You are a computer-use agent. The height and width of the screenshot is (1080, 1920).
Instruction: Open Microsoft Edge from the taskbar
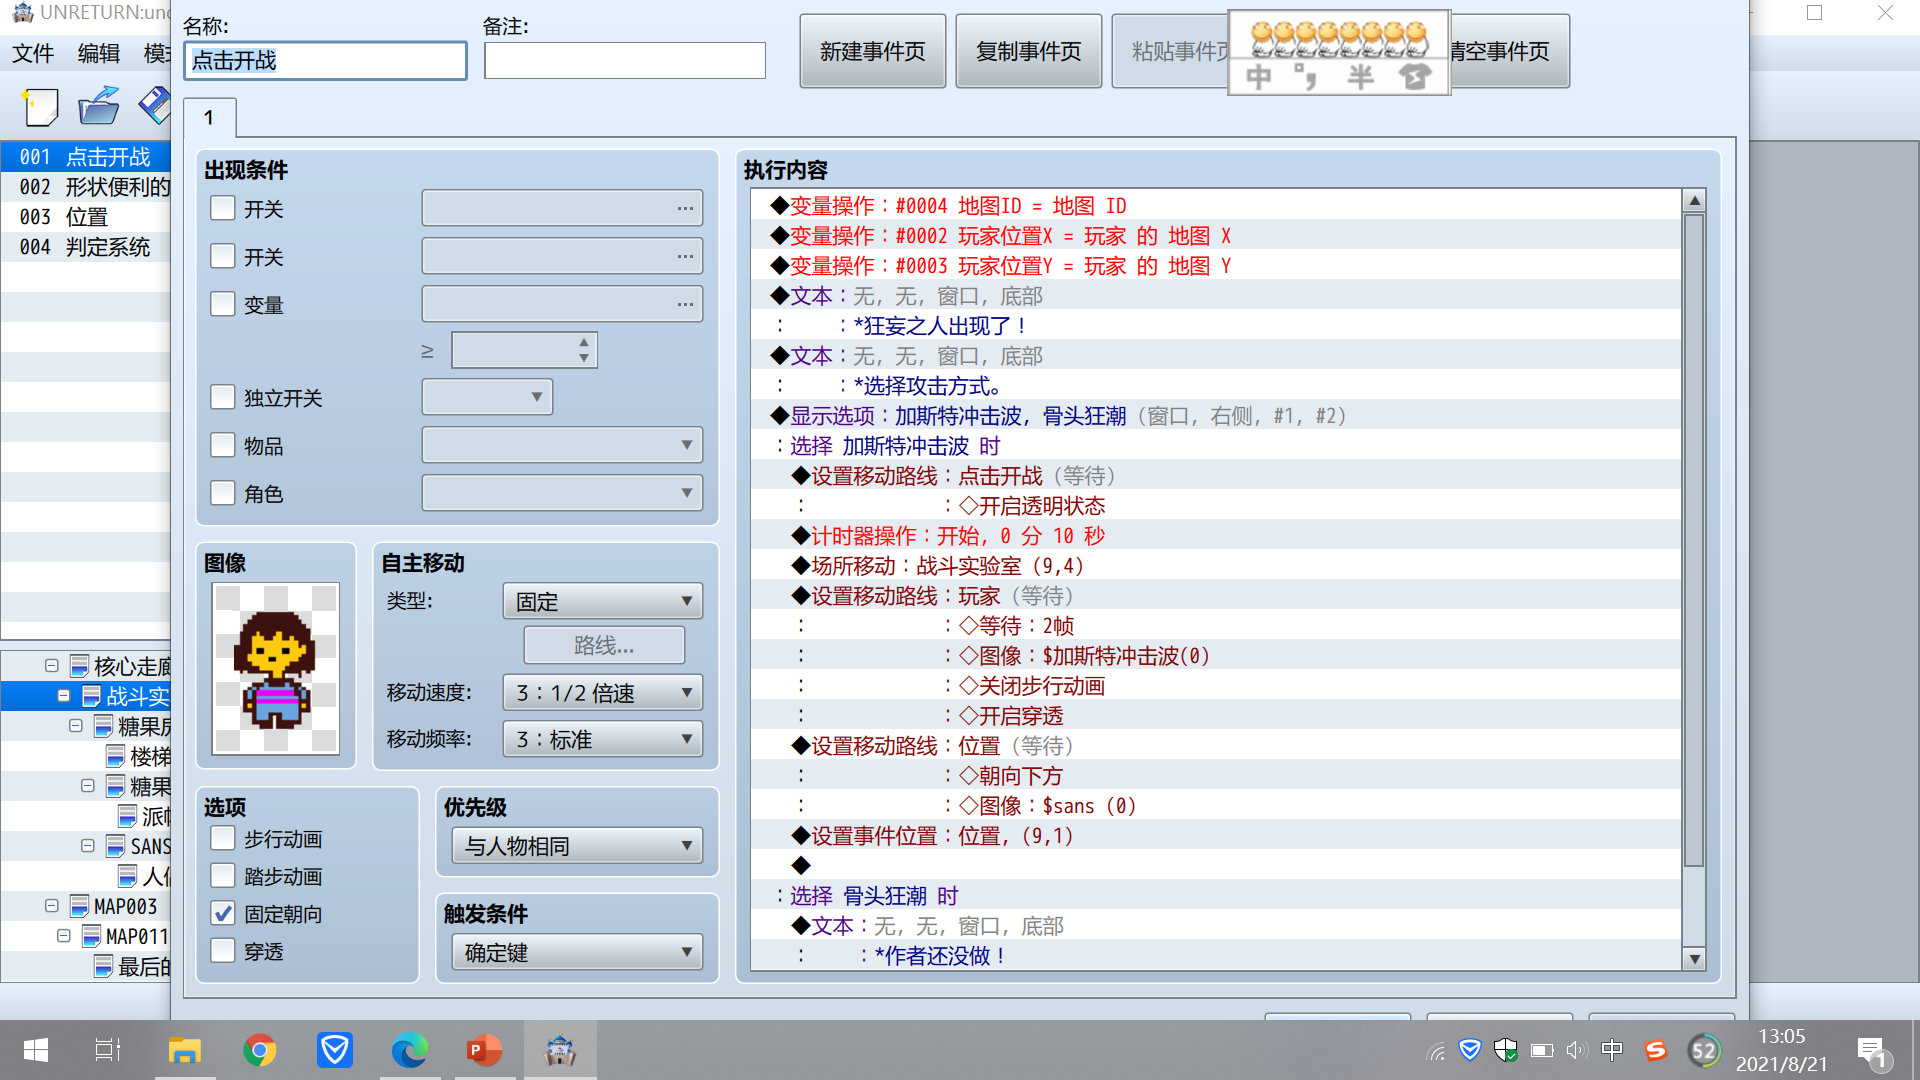tap(409, 1050)
